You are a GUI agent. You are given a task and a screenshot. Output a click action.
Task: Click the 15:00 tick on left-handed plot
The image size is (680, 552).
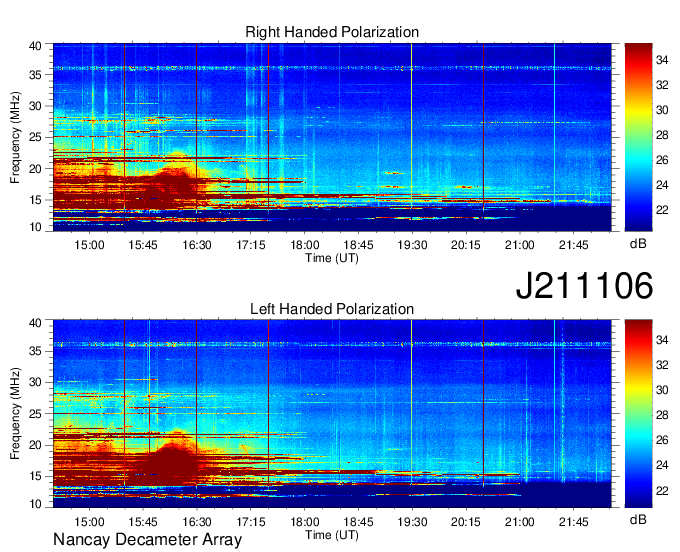[89, 522]
